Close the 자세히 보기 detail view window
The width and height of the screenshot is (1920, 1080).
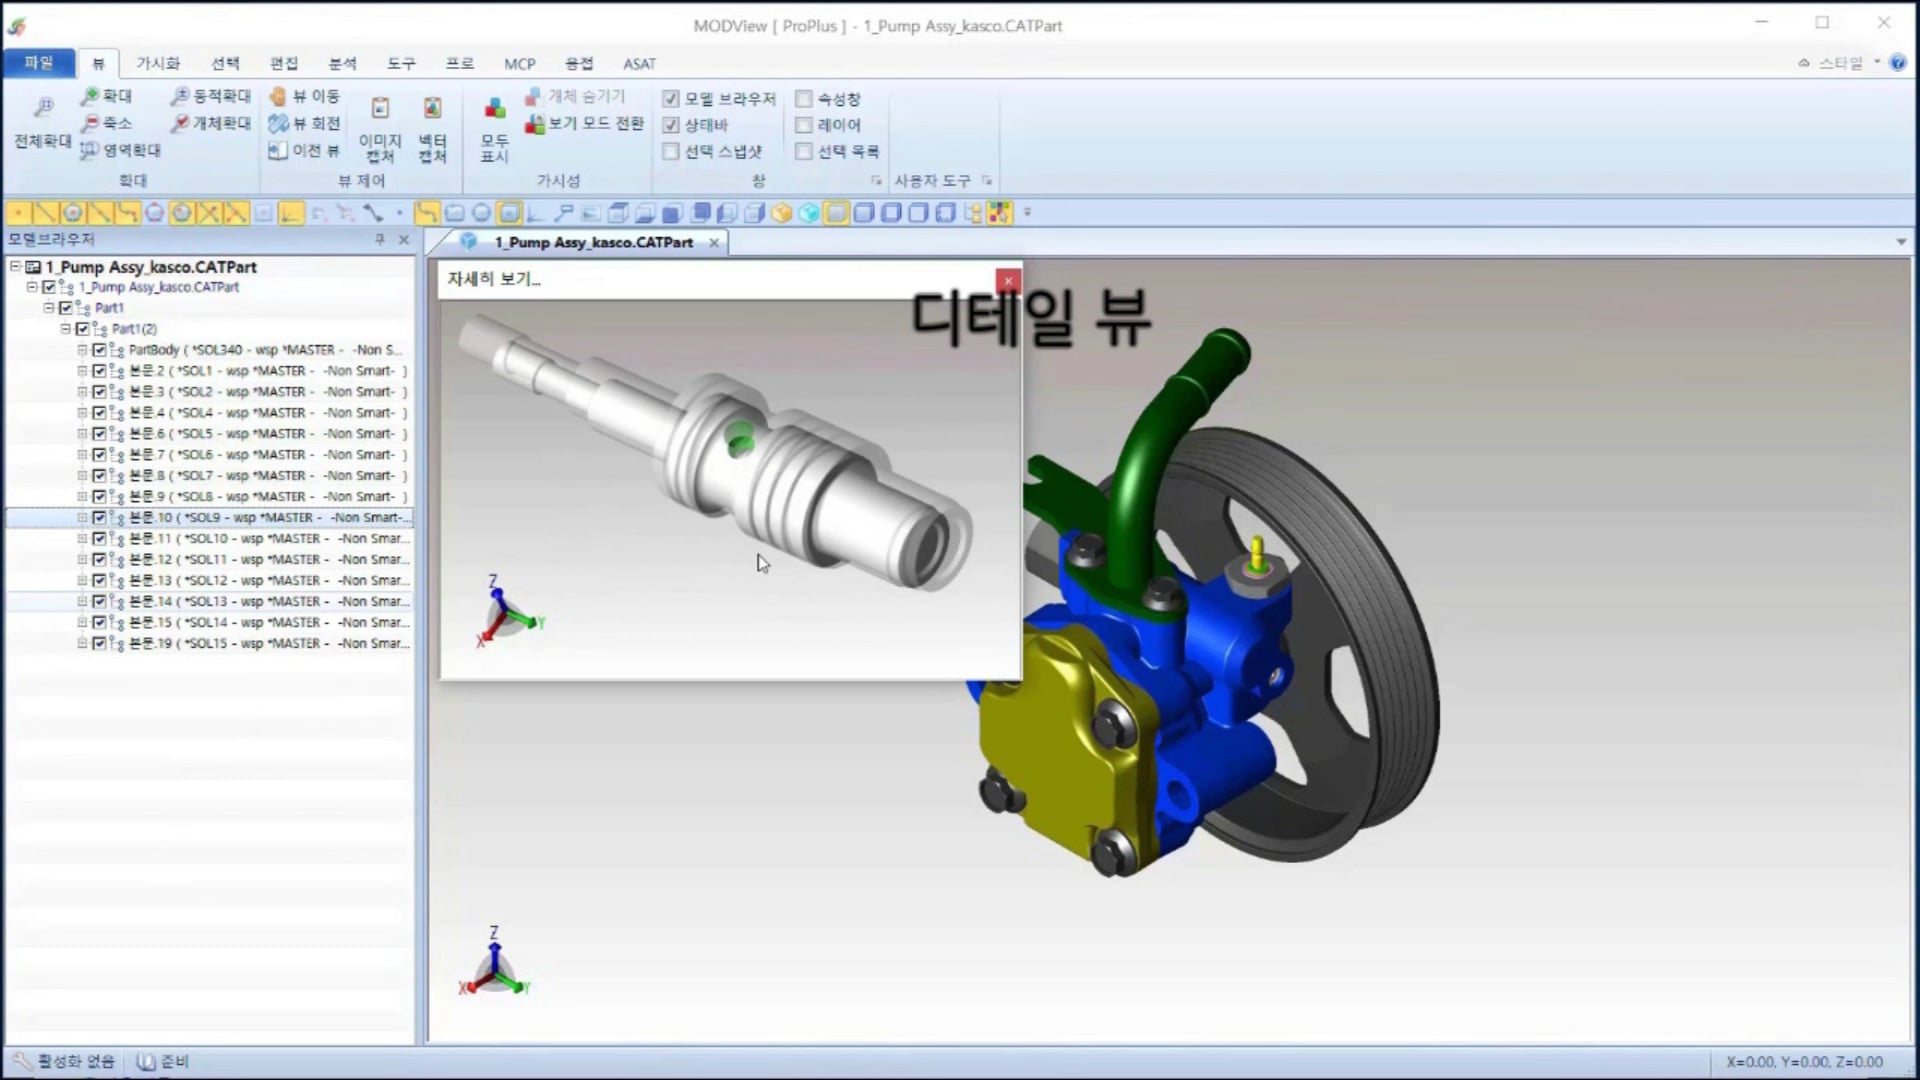click(1008, 281)
